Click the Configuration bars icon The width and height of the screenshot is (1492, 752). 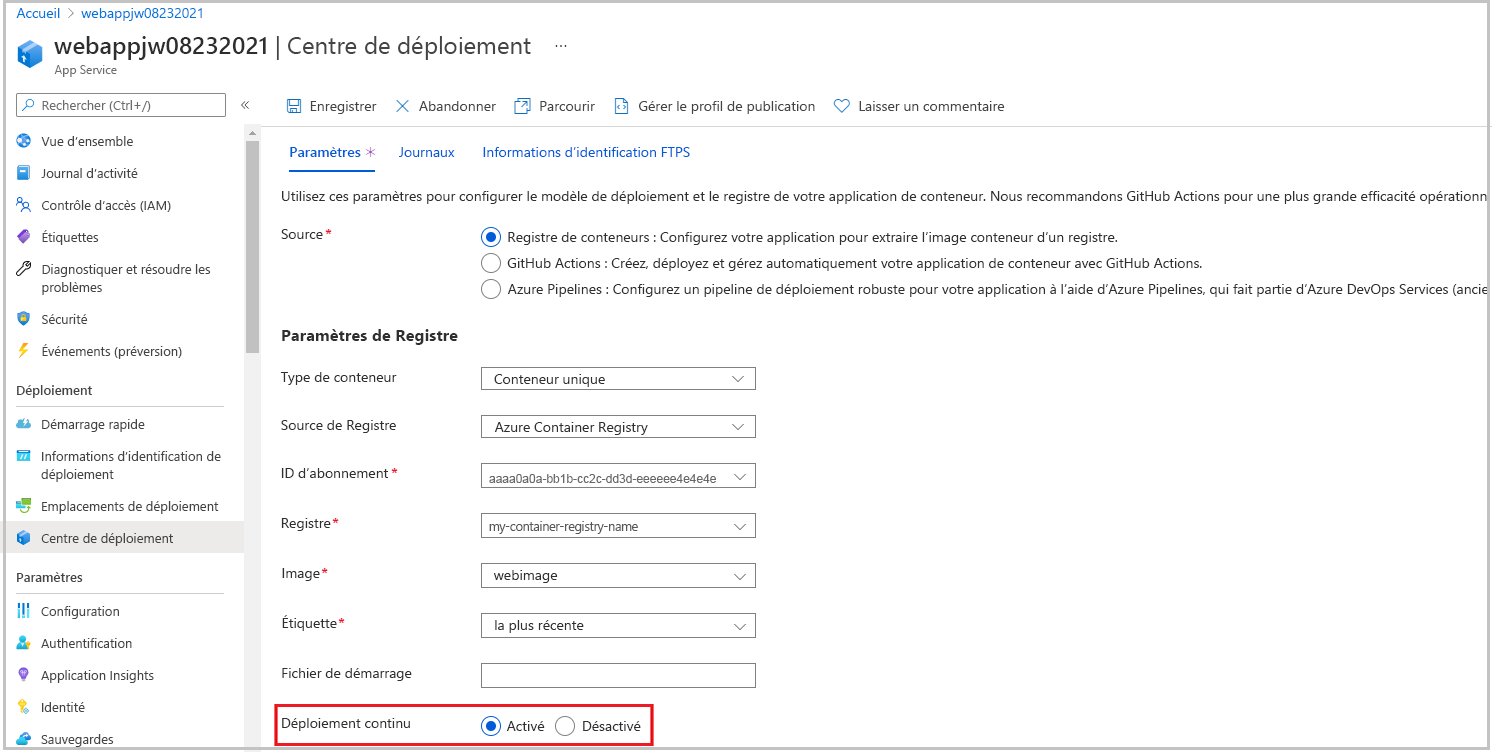[x=24, y=611]
